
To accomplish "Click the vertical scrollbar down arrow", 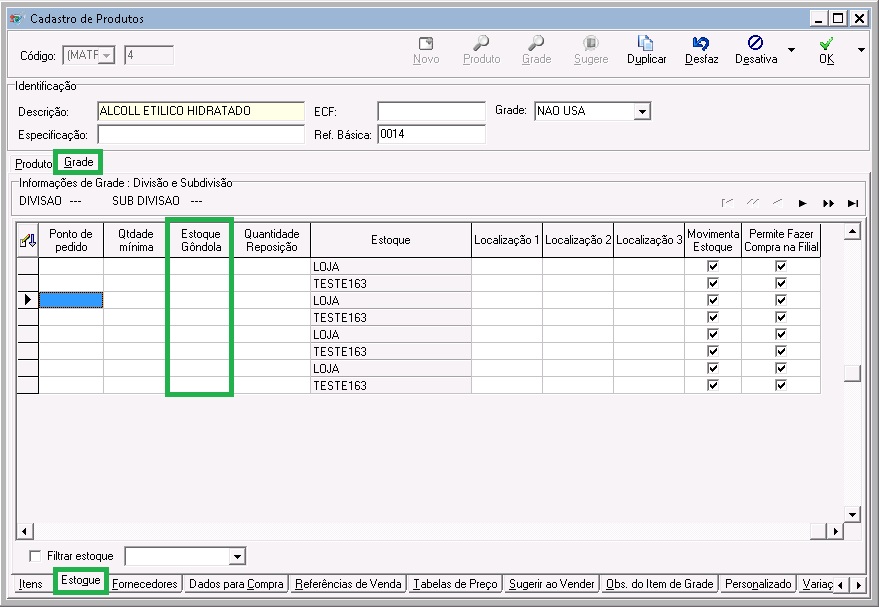I will pyautogui.click(x=852, y=514).
